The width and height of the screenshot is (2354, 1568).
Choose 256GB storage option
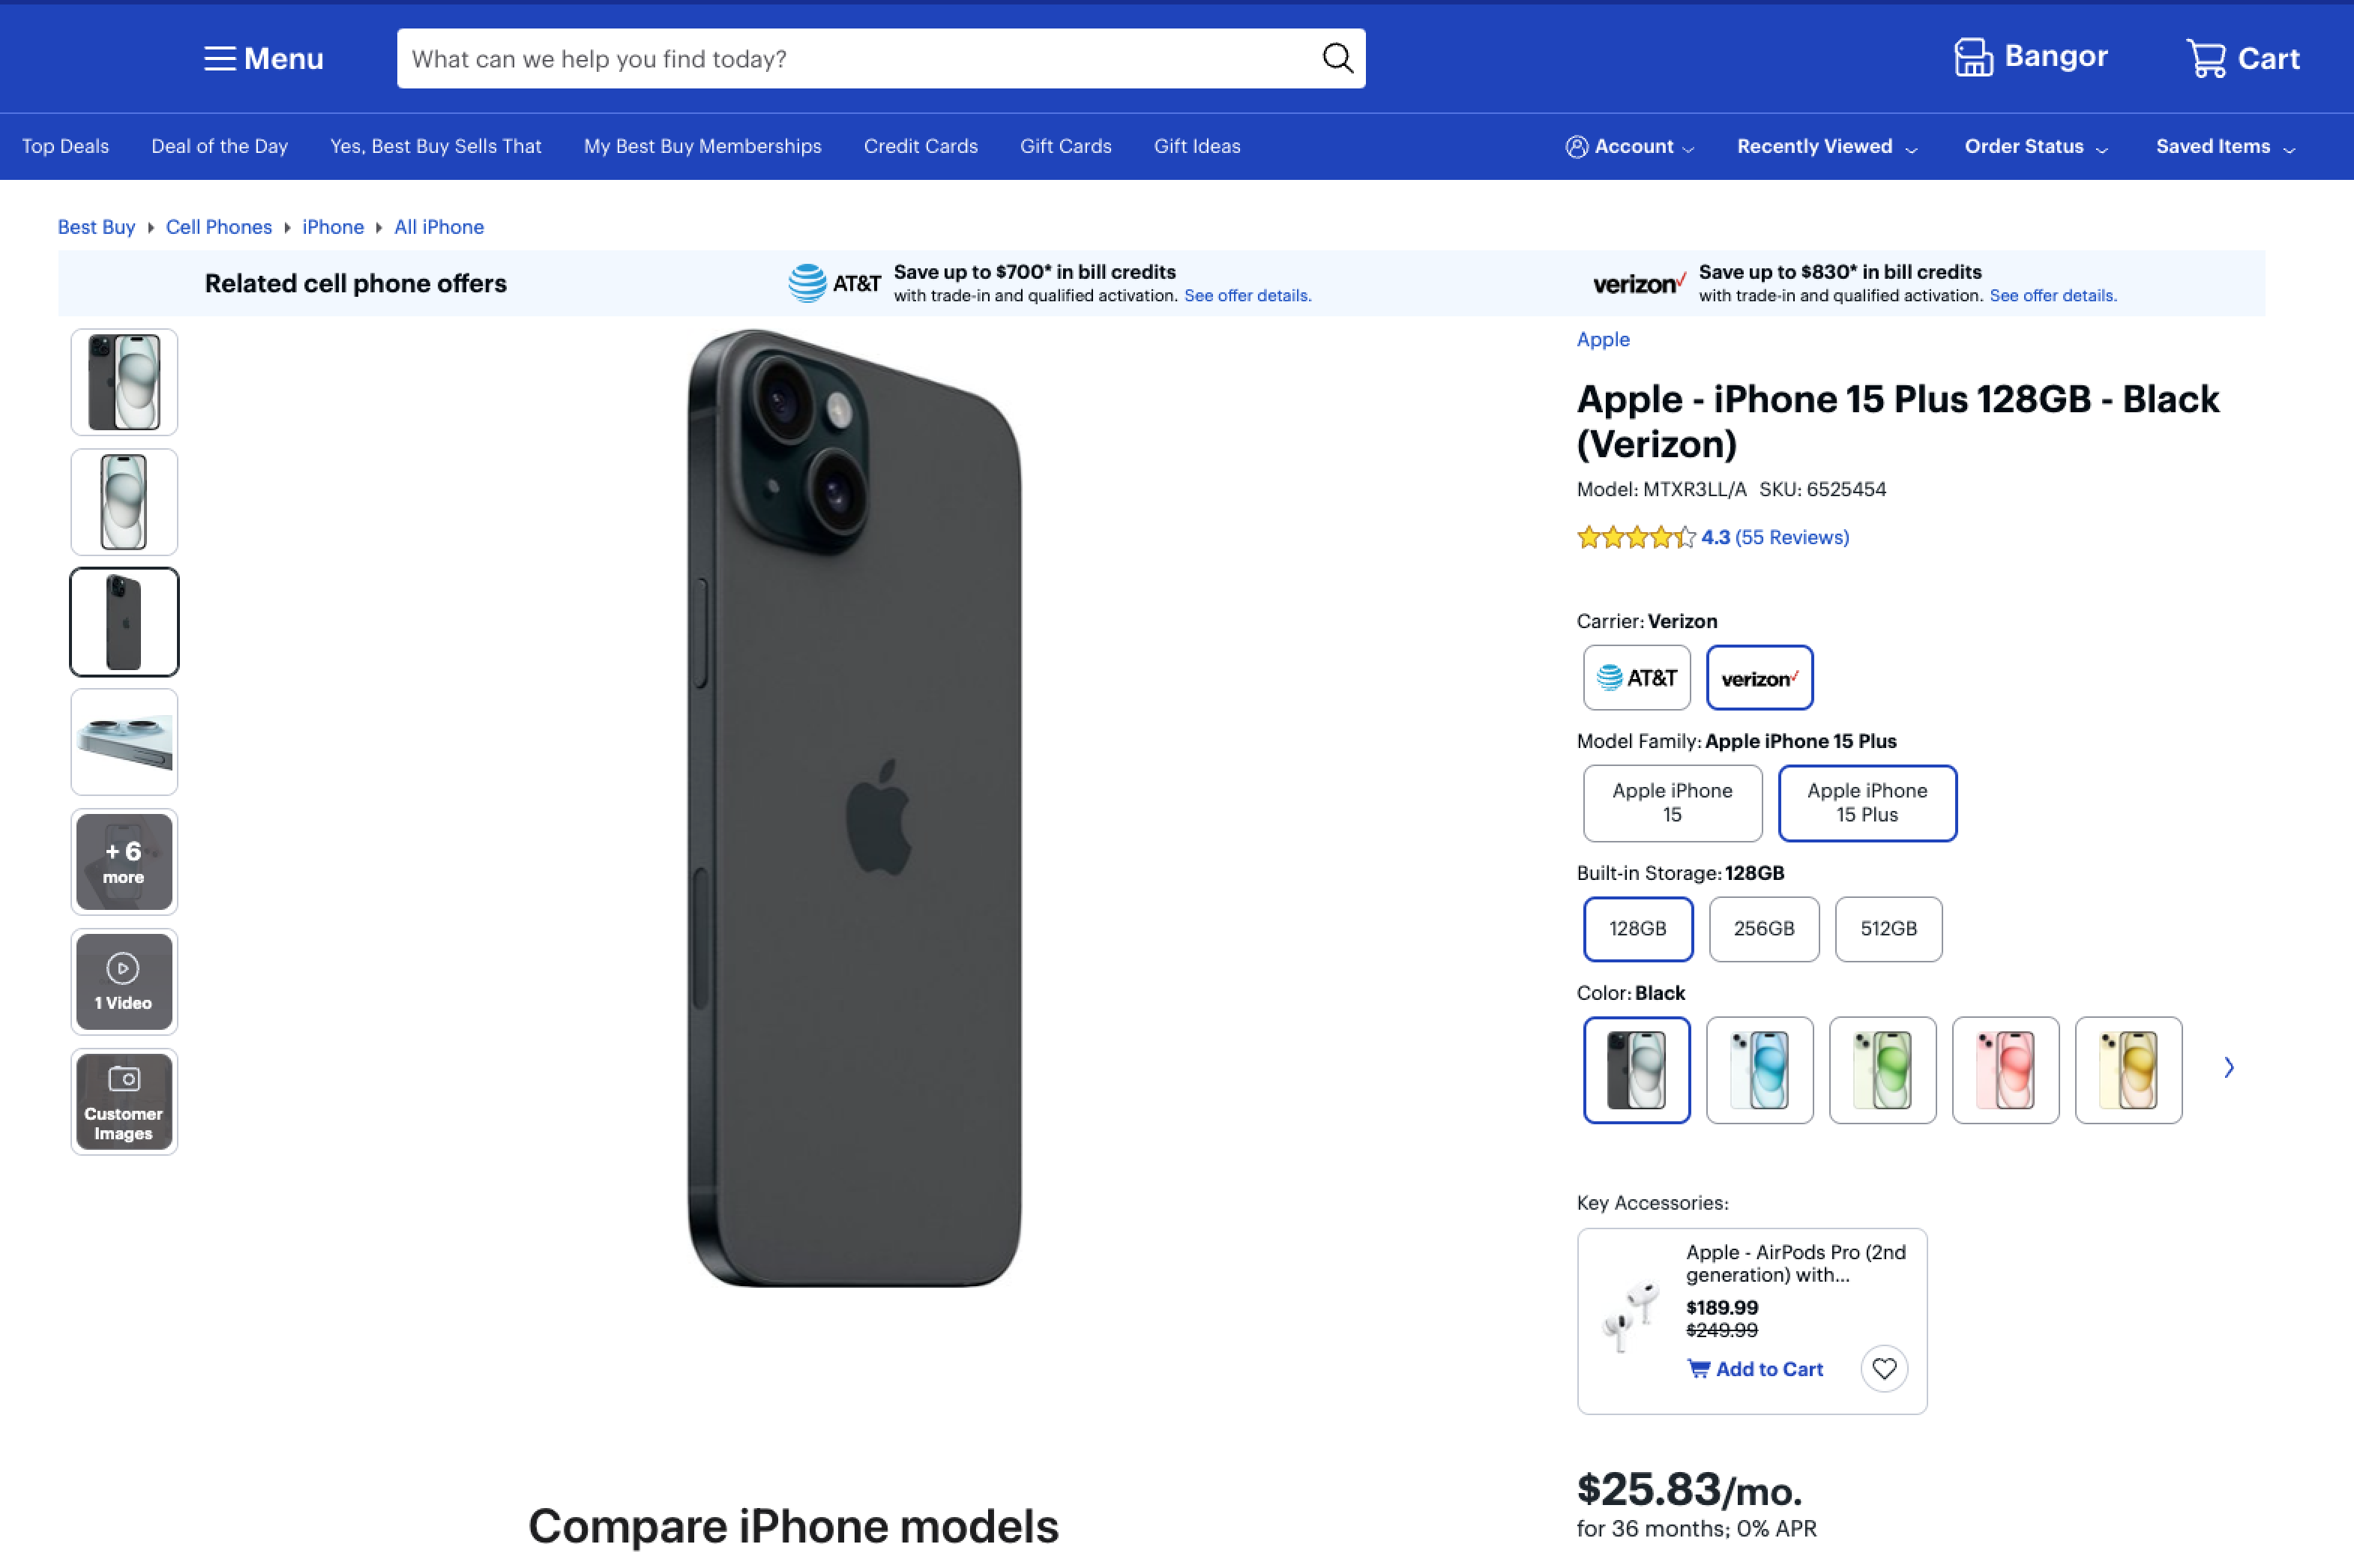[x=1763, y=929]
